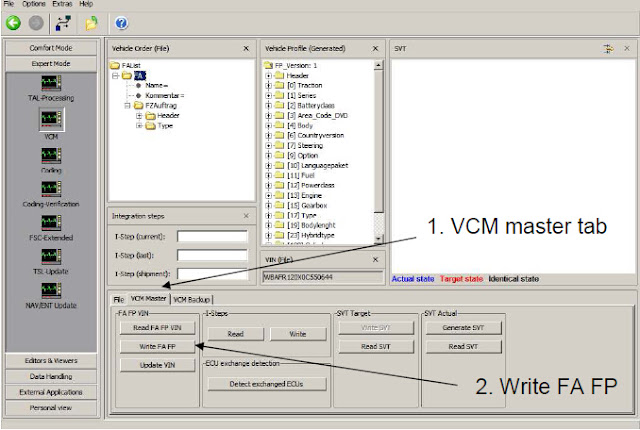Click the Read FA FP VIN button
The image size is (640, 430).
[x=157, y=328]
